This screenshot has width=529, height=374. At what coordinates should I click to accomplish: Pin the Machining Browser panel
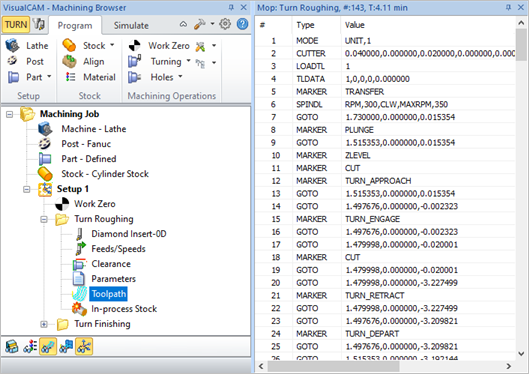(231, 7)
